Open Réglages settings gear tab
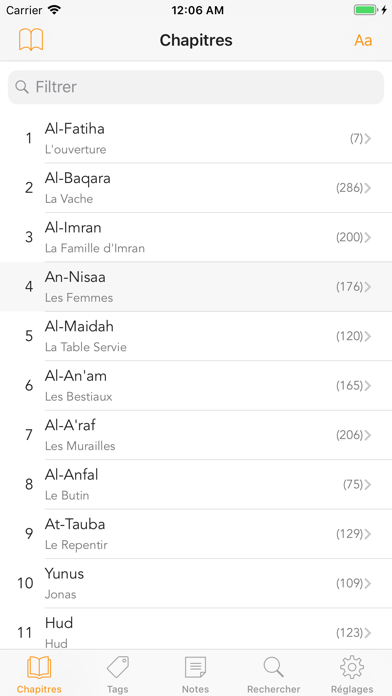Screen dimensions: 392x696 tap(352, 673)
